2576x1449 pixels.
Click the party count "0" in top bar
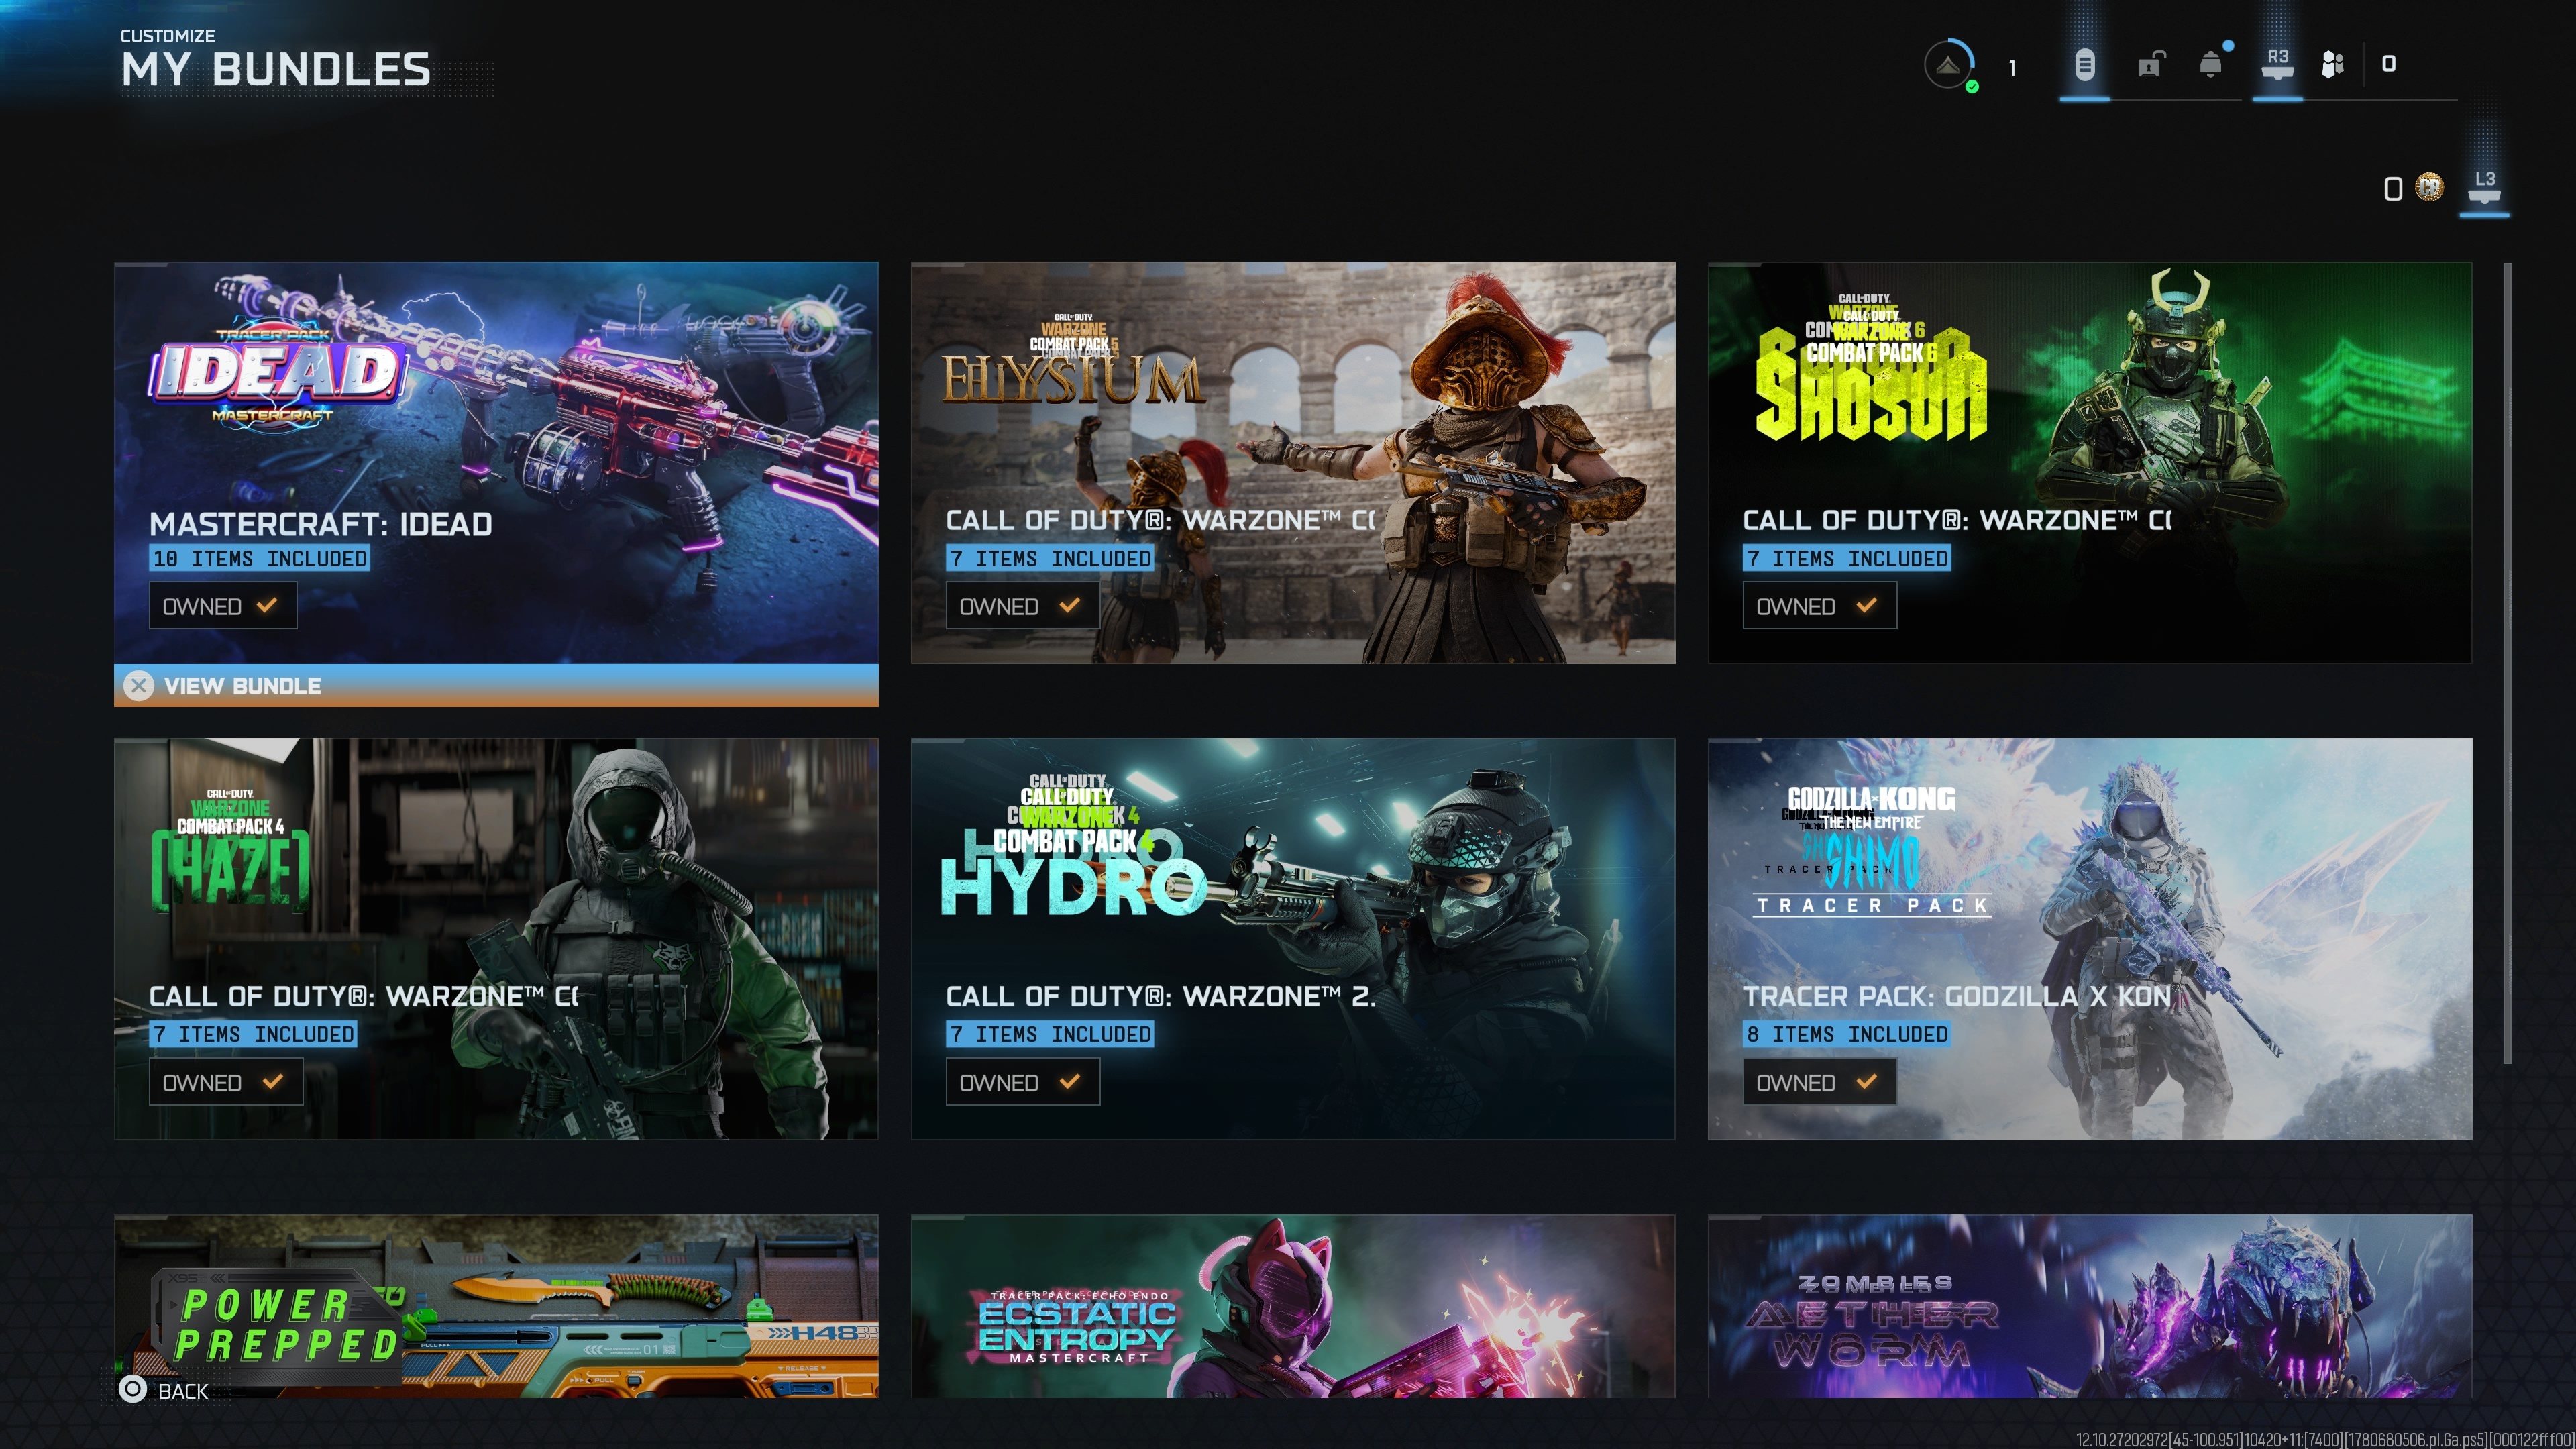coord(2388,64)
